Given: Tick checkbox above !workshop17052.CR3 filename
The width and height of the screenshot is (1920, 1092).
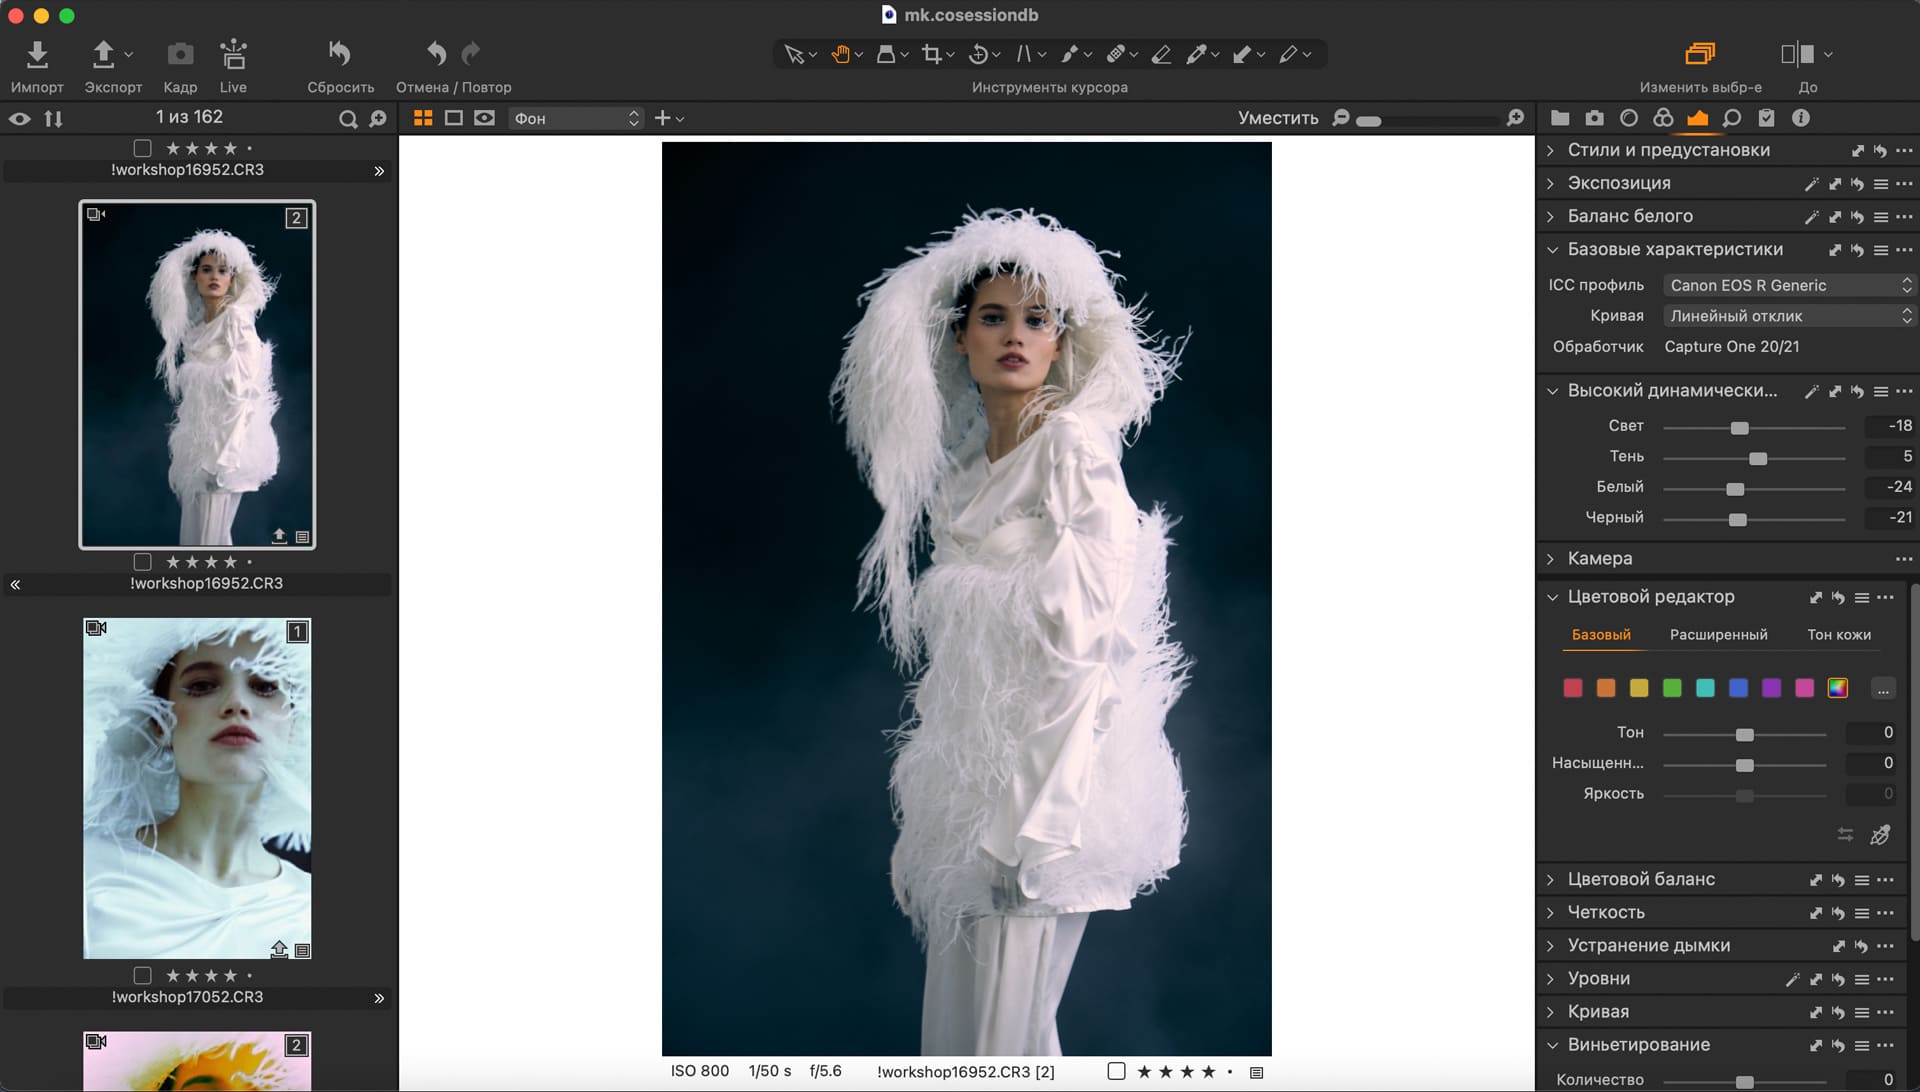Looking at the screenshot, I should [143, 975].
